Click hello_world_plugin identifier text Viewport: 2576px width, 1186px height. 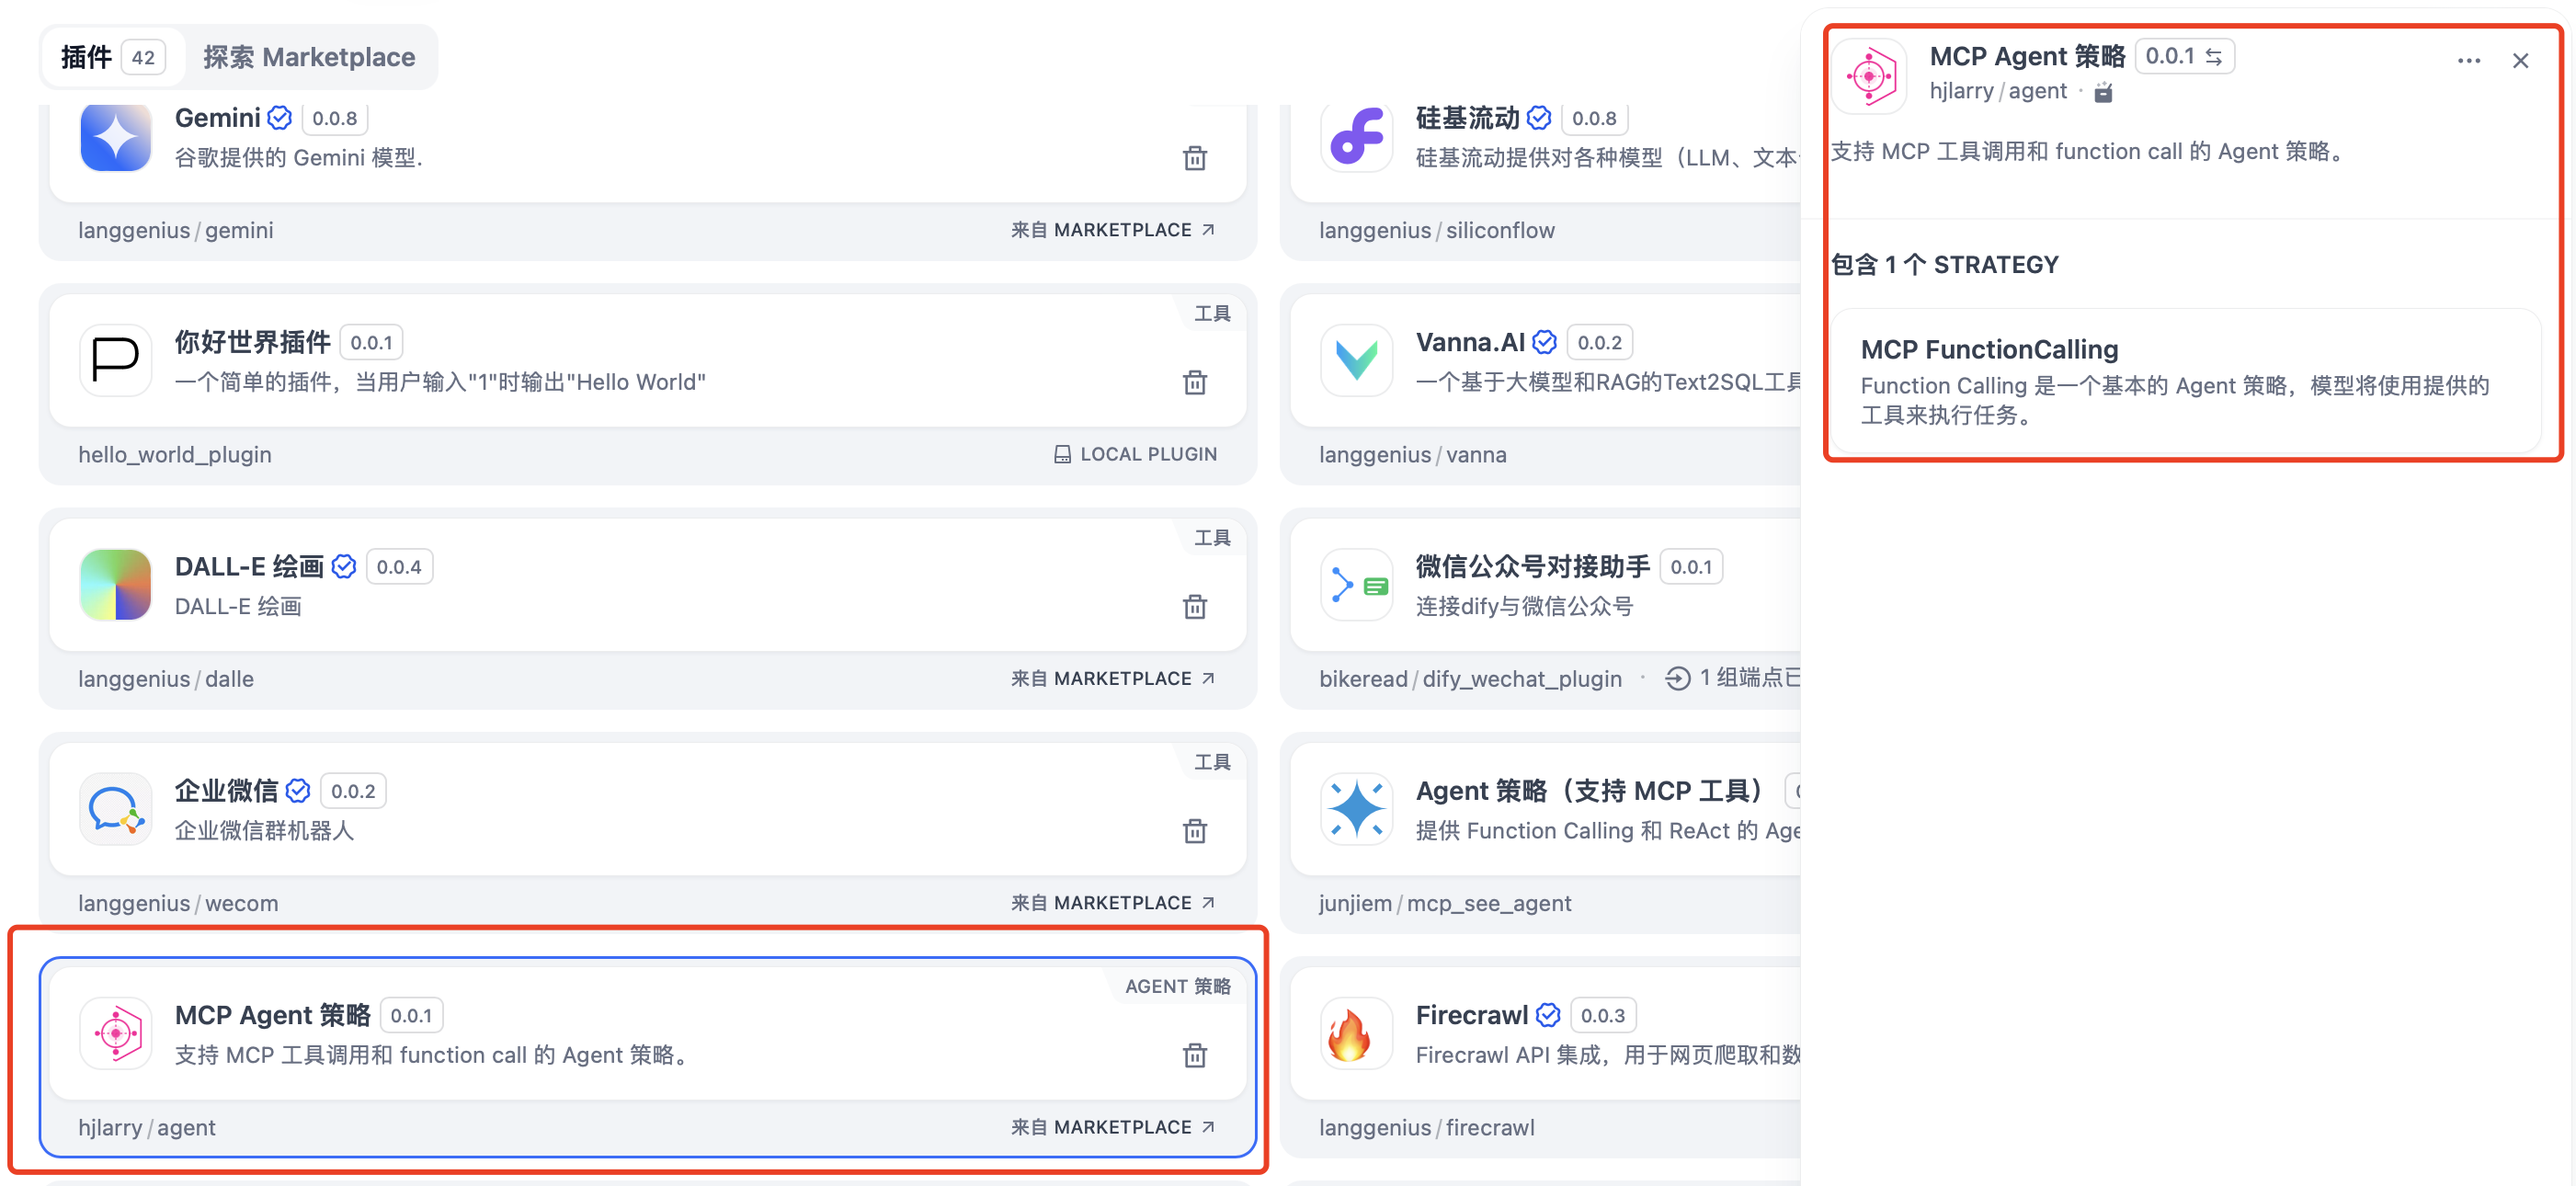(175, 454)
